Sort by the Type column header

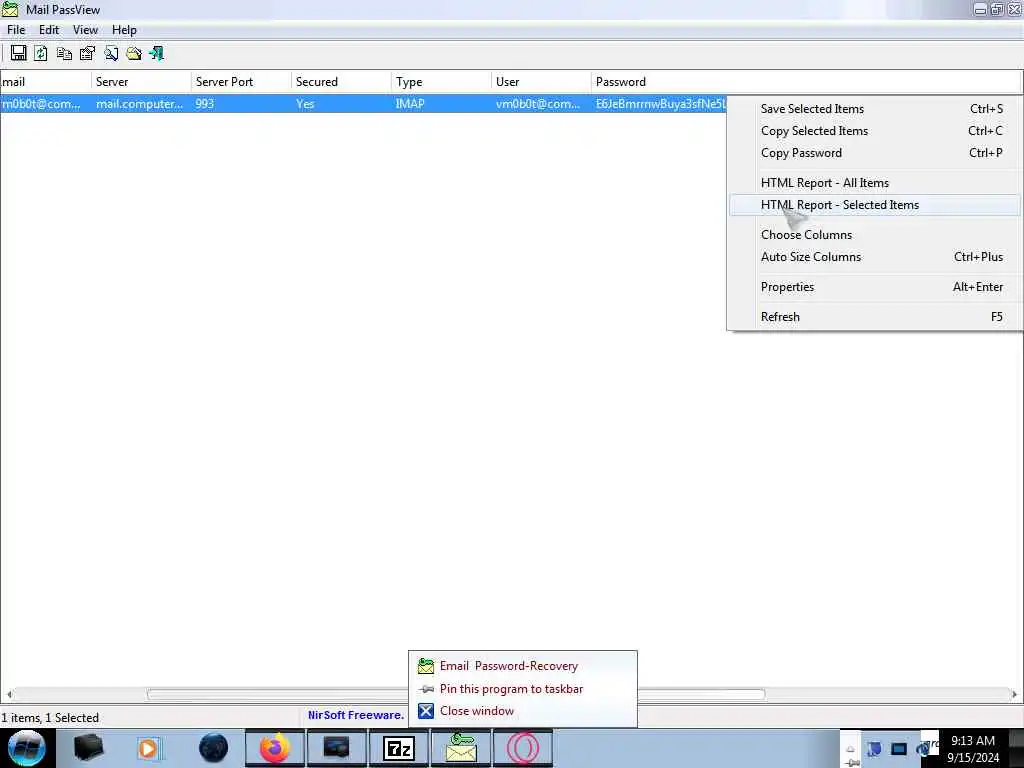(441, 82)
